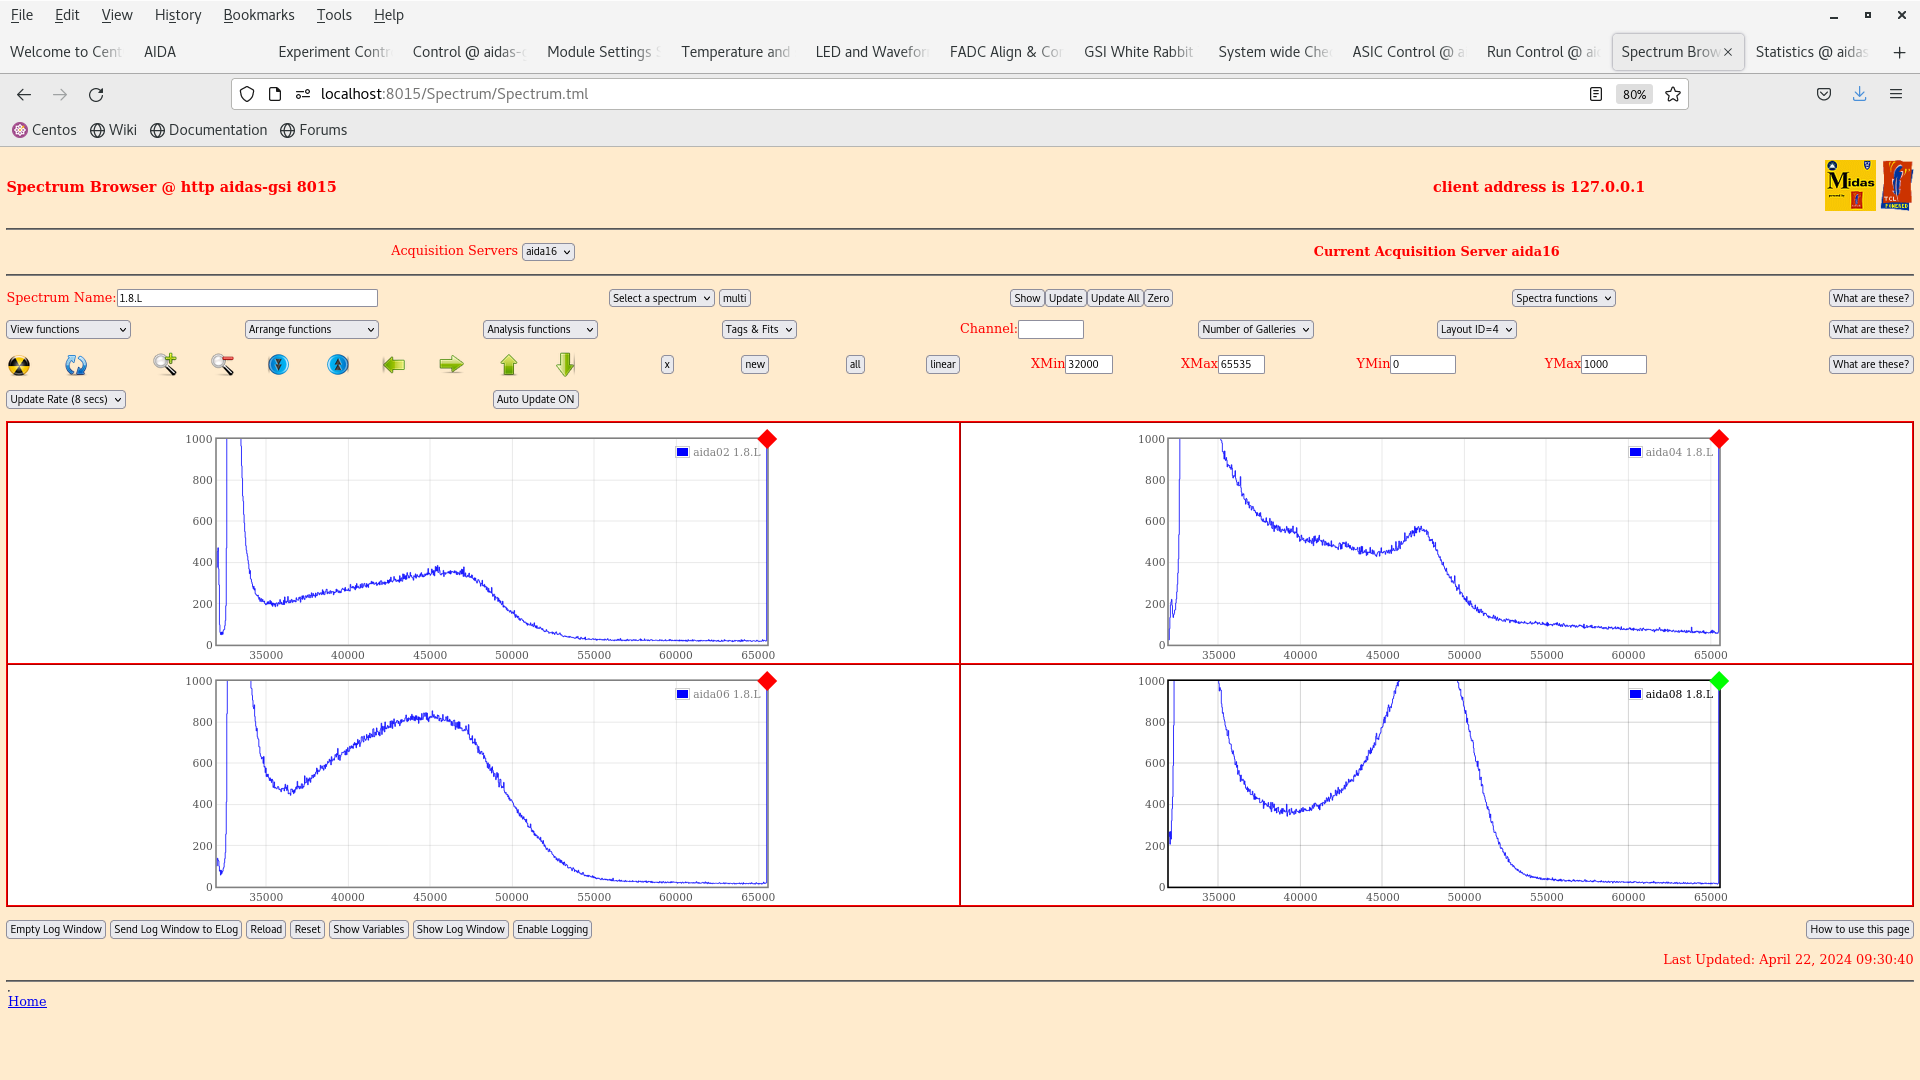Image resolution: width=1920 pixels, height=1080 pixels.
Task: Open the Layout ID=4 dropdown
Action: click(1477, 329)
